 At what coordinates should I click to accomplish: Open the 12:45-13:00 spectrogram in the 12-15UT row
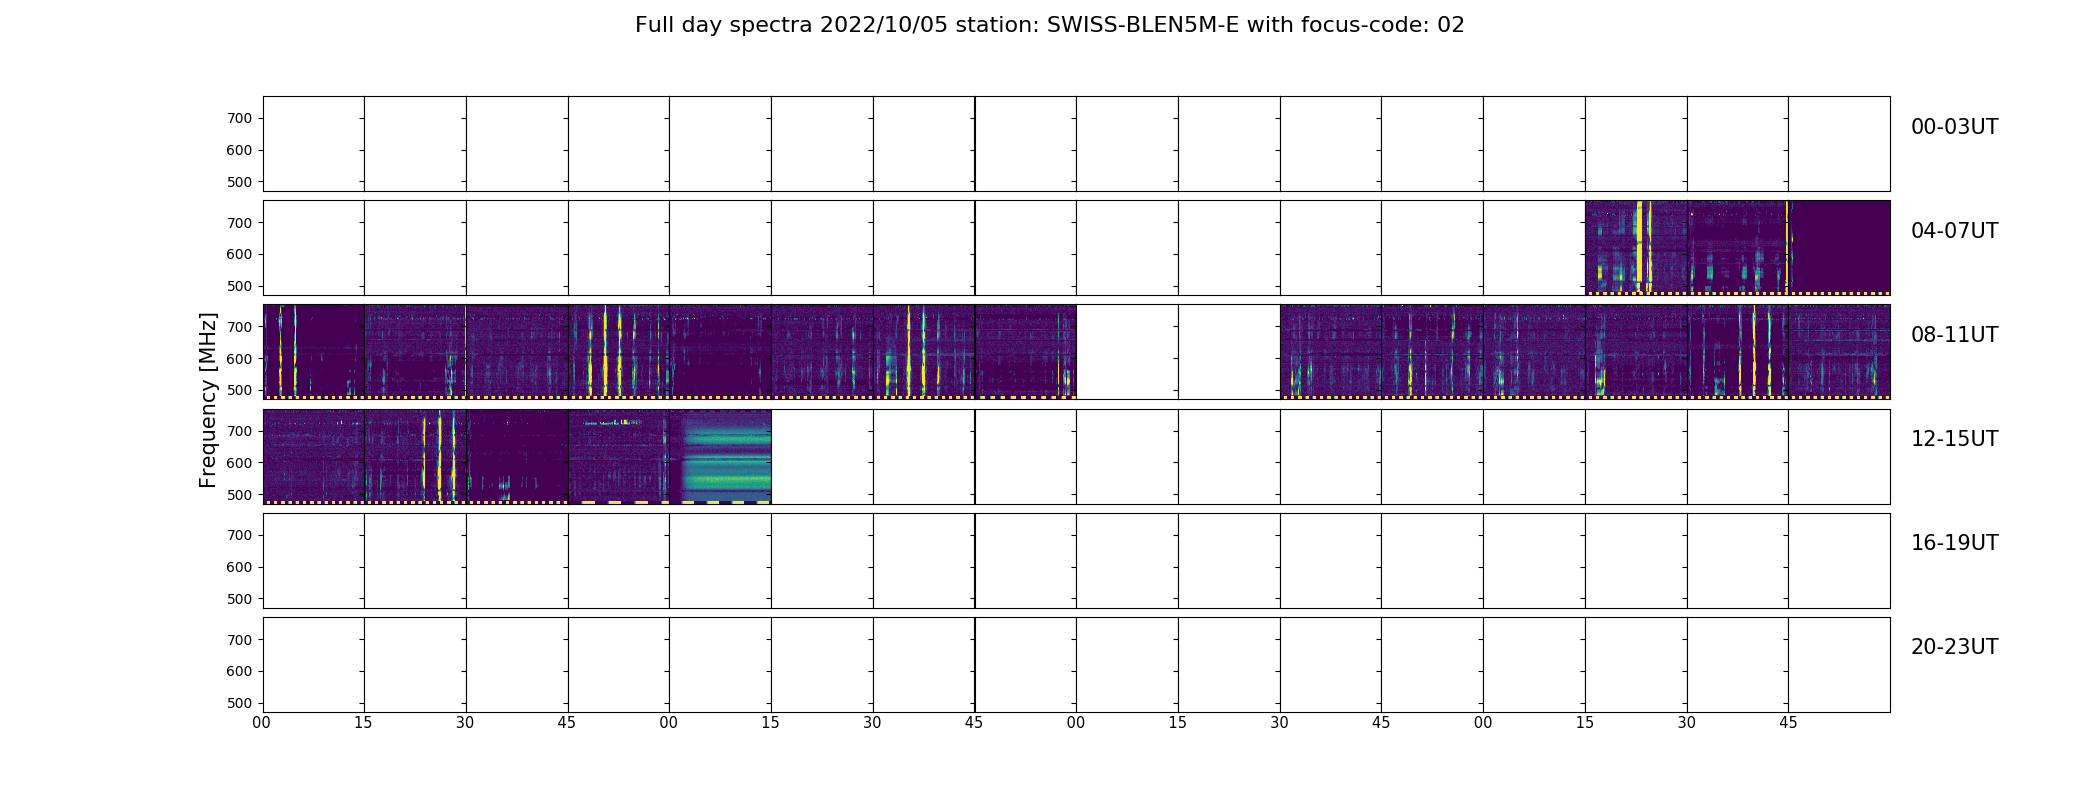[x=619, y=456]
